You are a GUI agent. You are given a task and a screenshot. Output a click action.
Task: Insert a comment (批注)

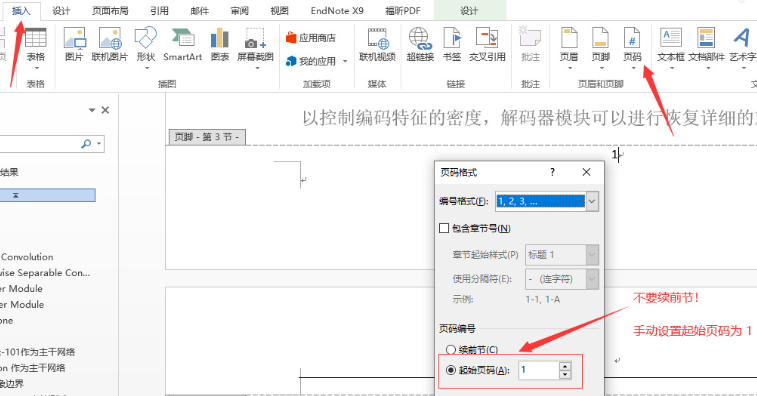click(x=530, y=45)
